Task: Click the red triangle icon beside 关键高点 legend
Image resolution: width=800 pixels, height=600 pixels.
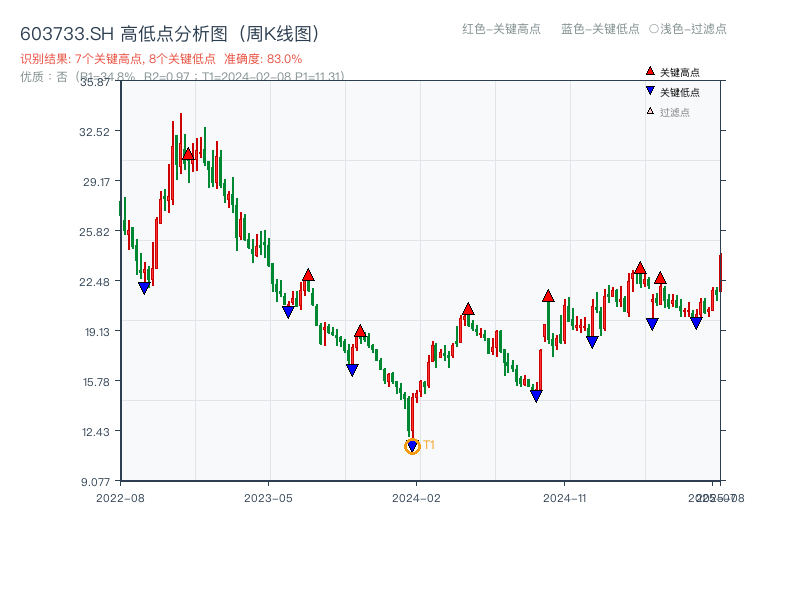Action: tap(650, 71)
